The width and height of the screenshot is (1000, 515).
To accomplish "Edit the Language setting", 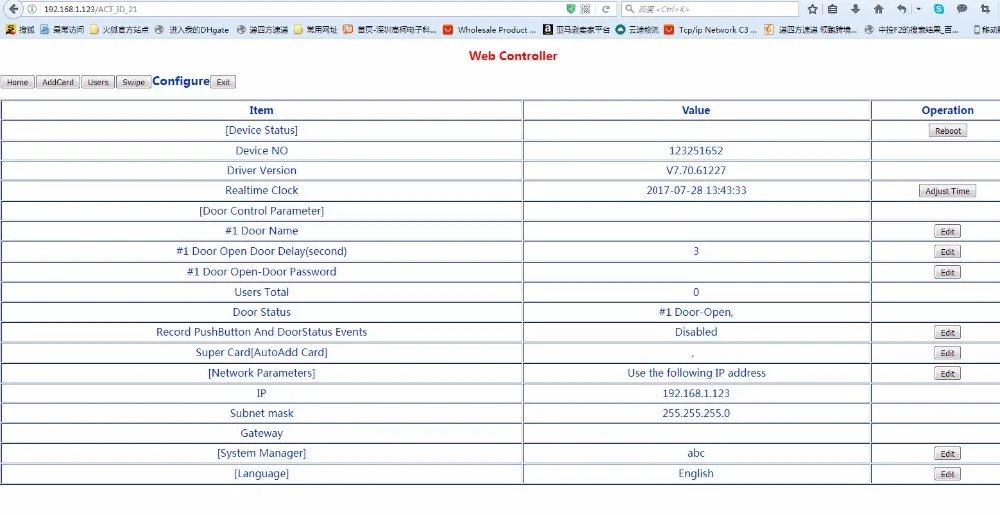I will [948, 474].
